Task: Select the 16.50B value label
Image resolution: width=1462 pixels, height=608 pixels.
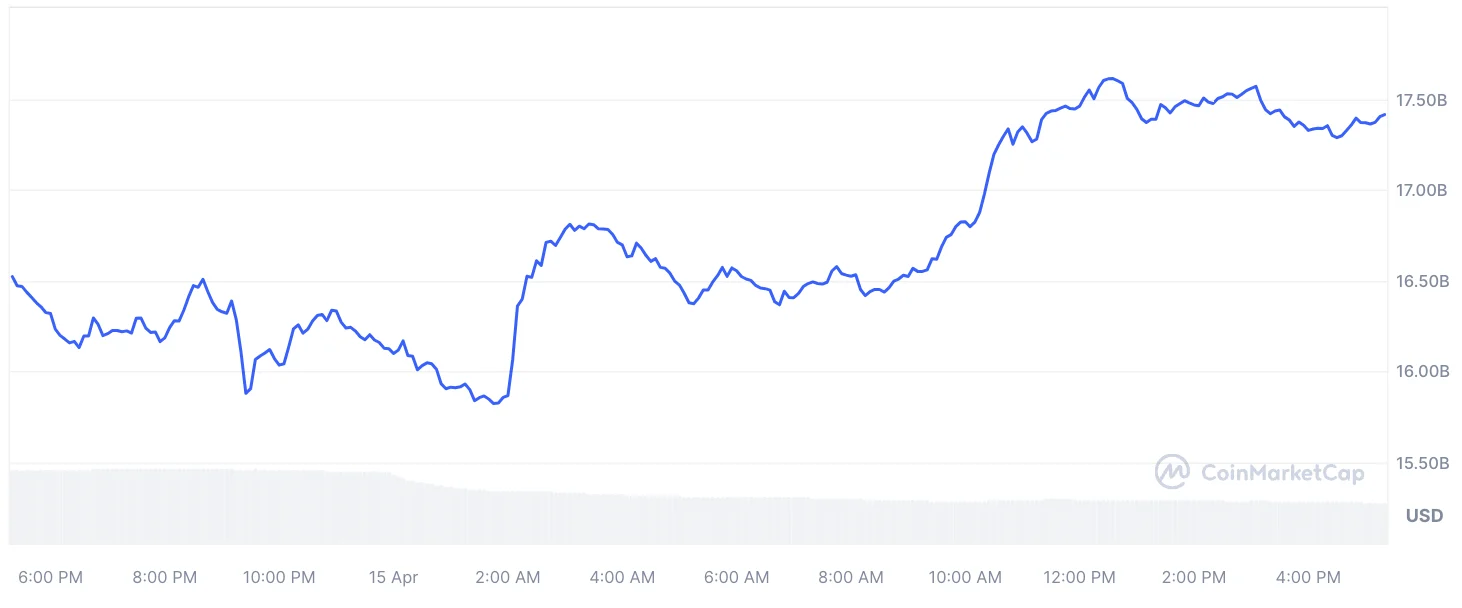Action: (x=1421, y=282)
